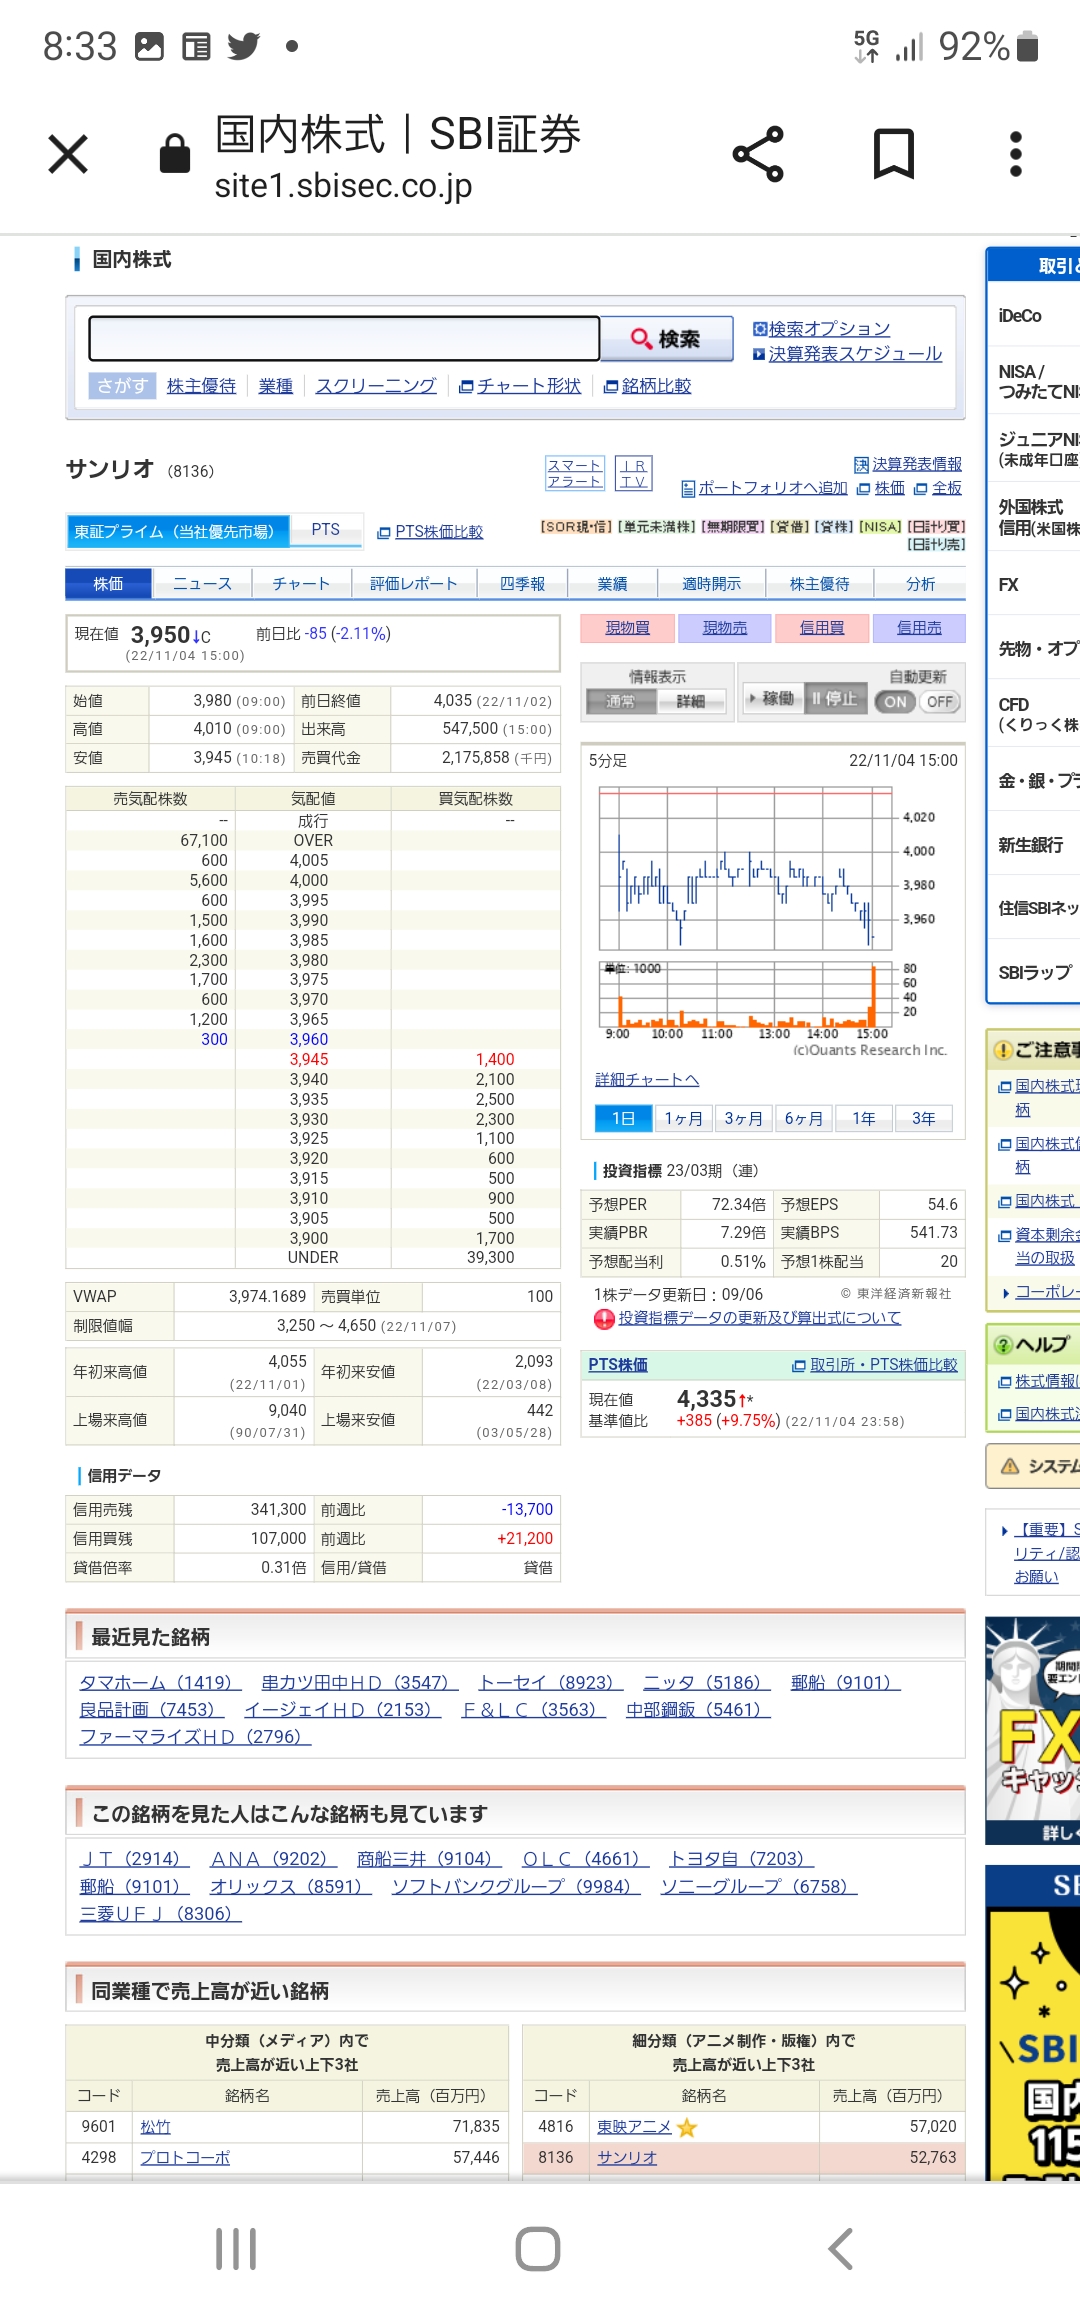The width and height of the screenshot is (1080, 2316).
Task: Open ニッタ (5186) recent stock
Action: [707, 1683]
